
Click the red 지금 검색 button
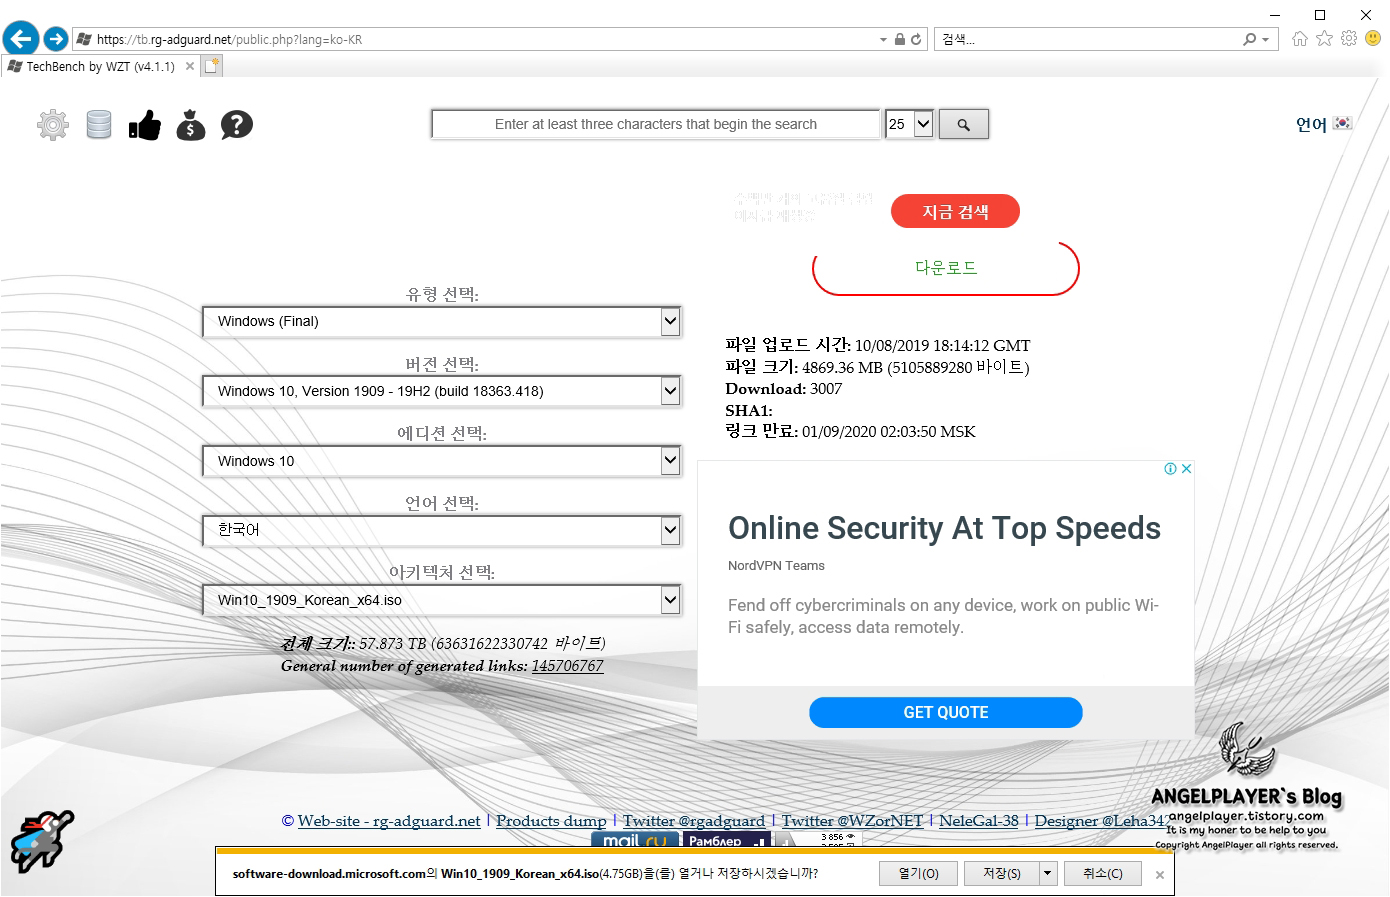coord(955,211)
